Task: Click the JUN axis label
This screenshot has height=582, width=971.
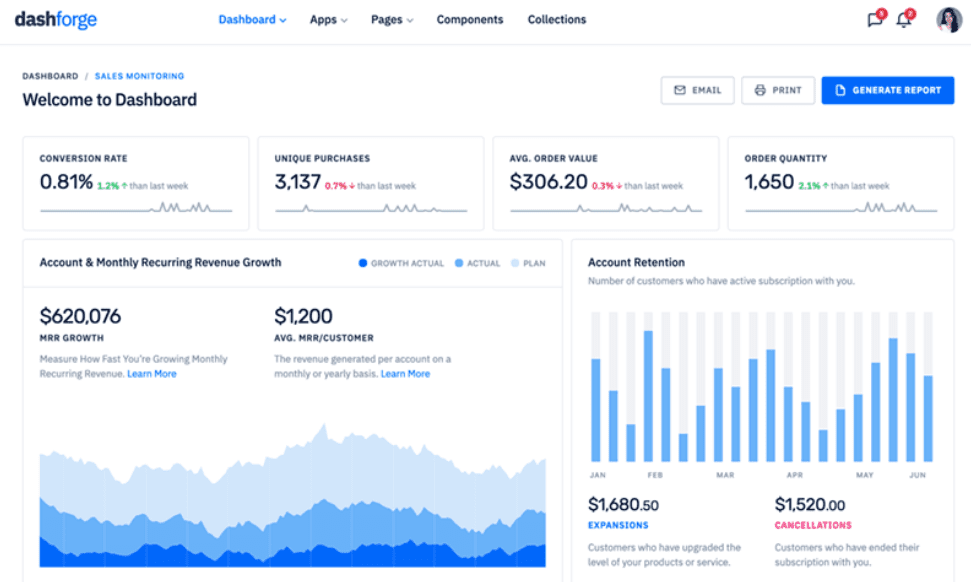Action: 917,476
